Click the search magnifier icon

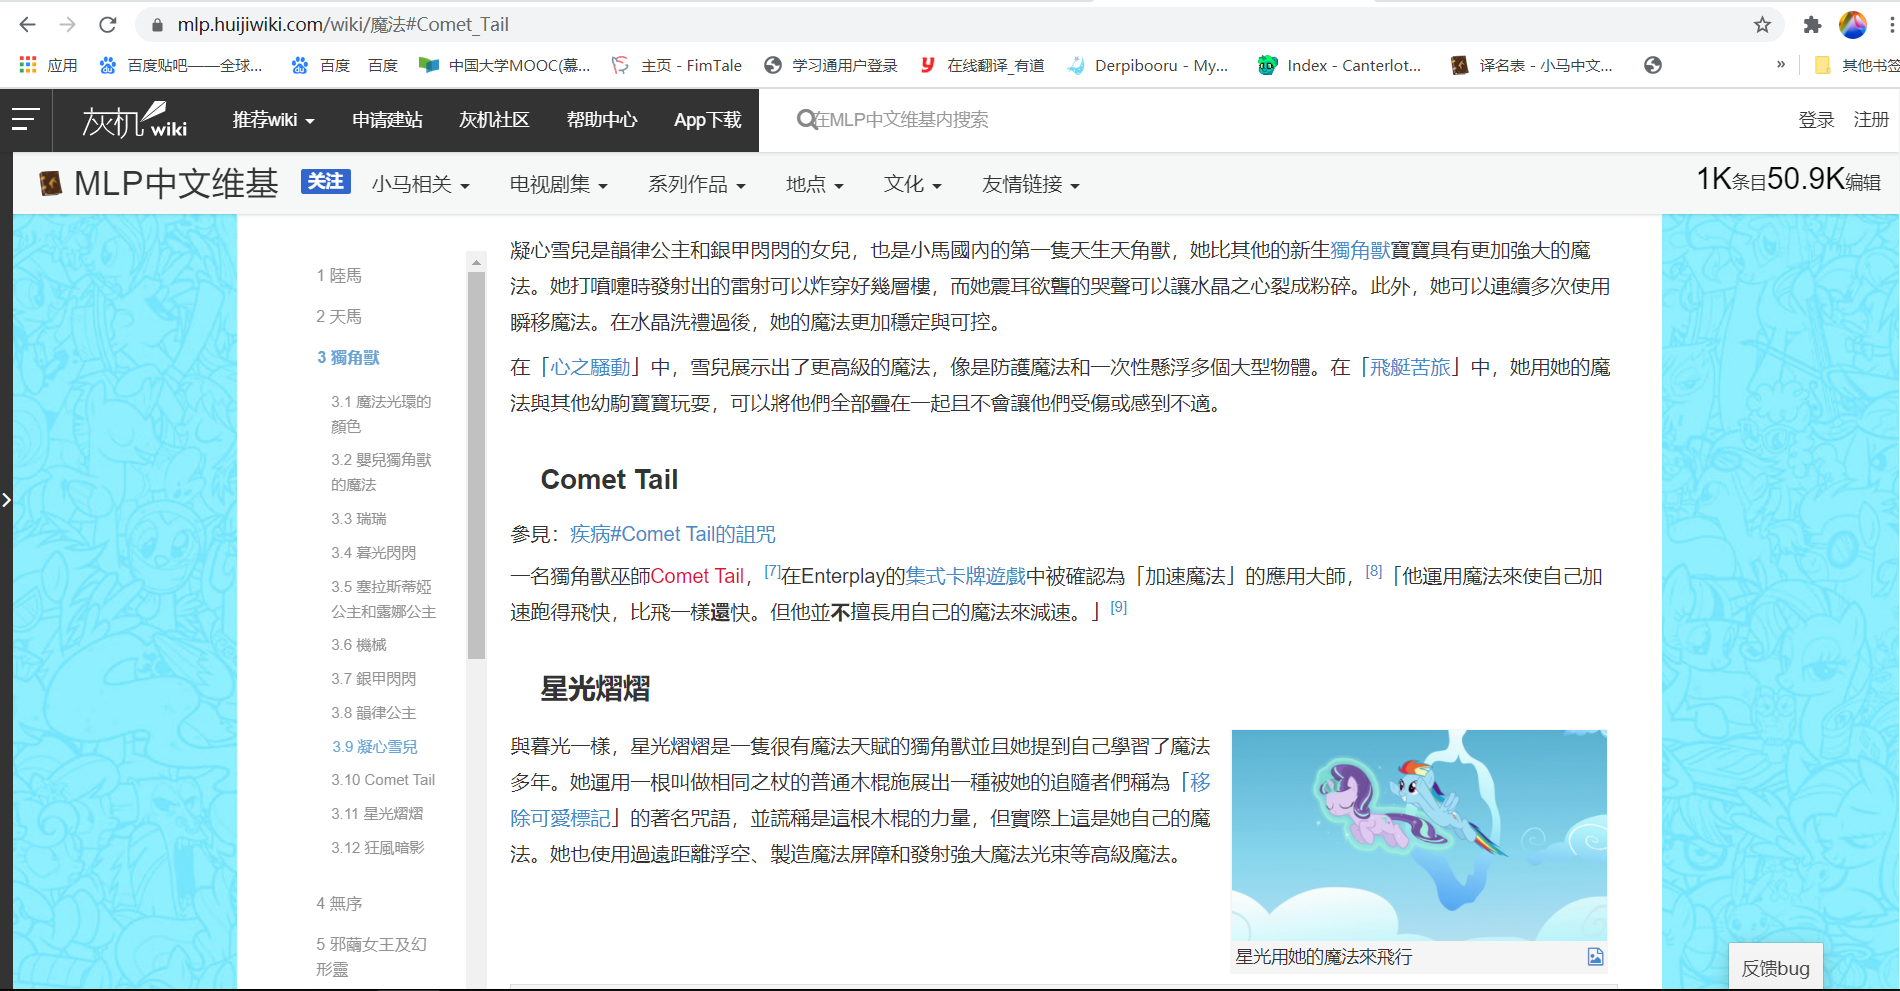coord(806,120)
